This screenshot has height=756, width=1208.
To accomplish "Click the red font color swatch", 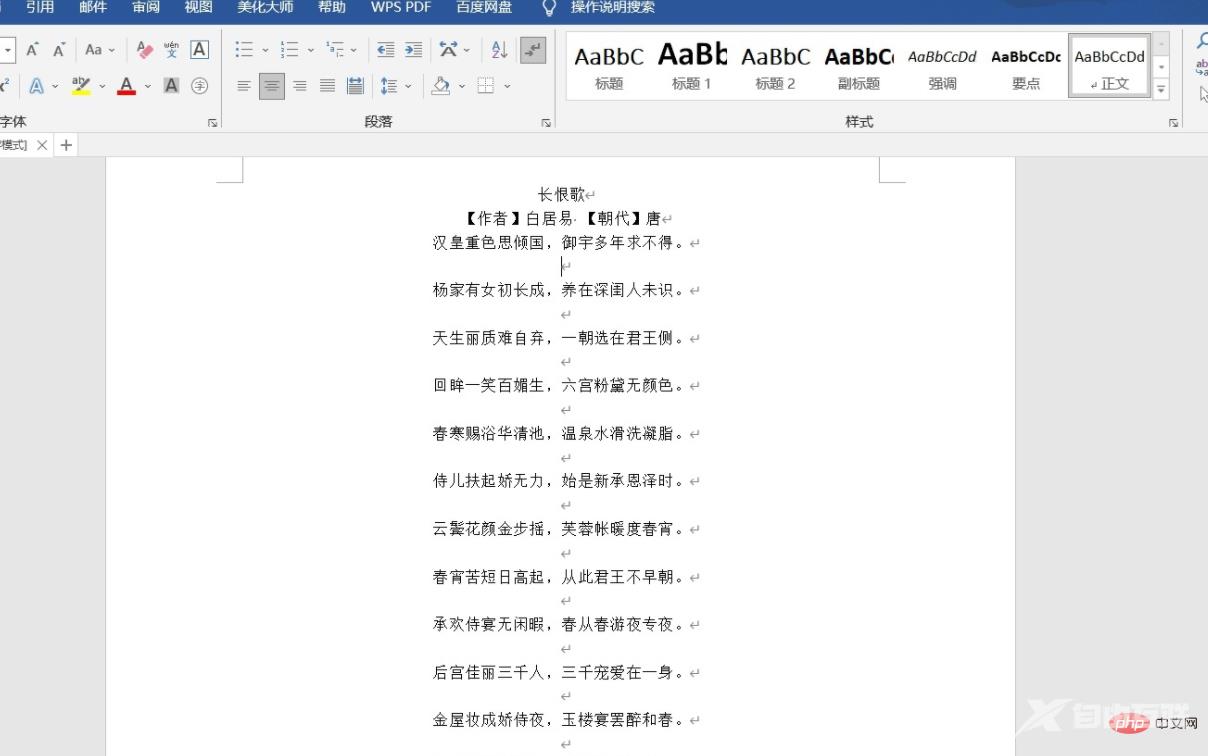I will coord(126,86).
